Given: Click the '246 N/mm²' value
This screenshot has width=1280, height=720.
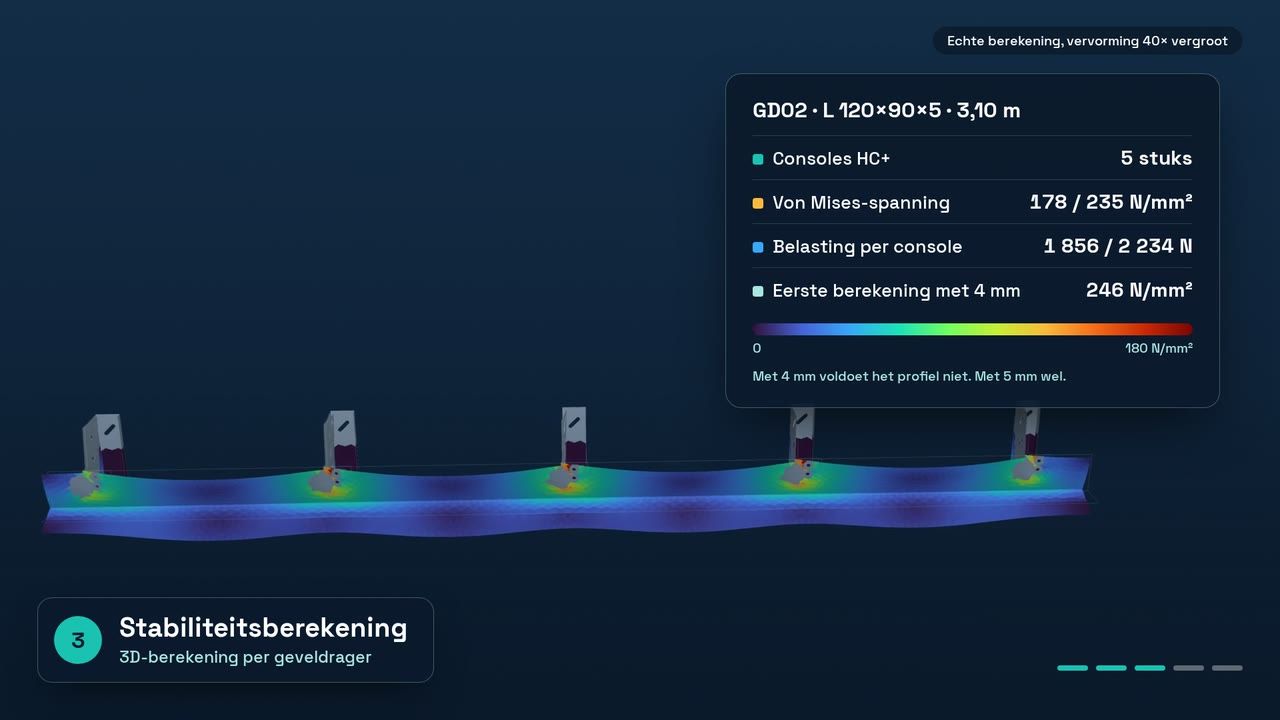Looking at the screenshot, I should click(x=1139, y=290).
